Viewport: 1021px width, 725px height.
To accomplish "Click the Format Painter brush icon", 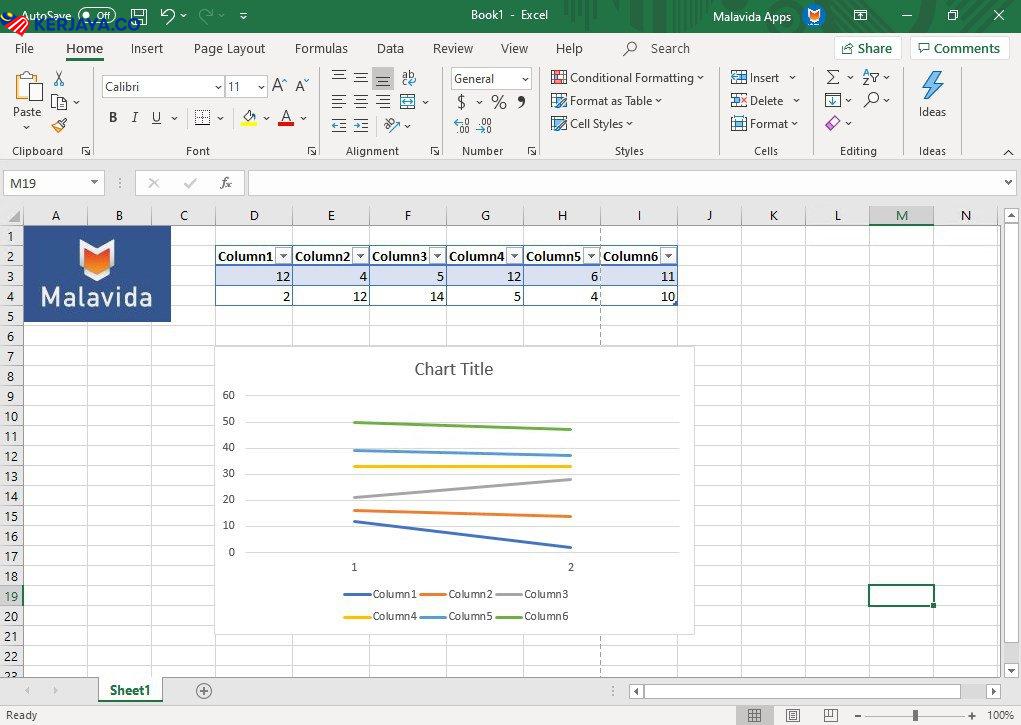I will click(x=59, y=126).
